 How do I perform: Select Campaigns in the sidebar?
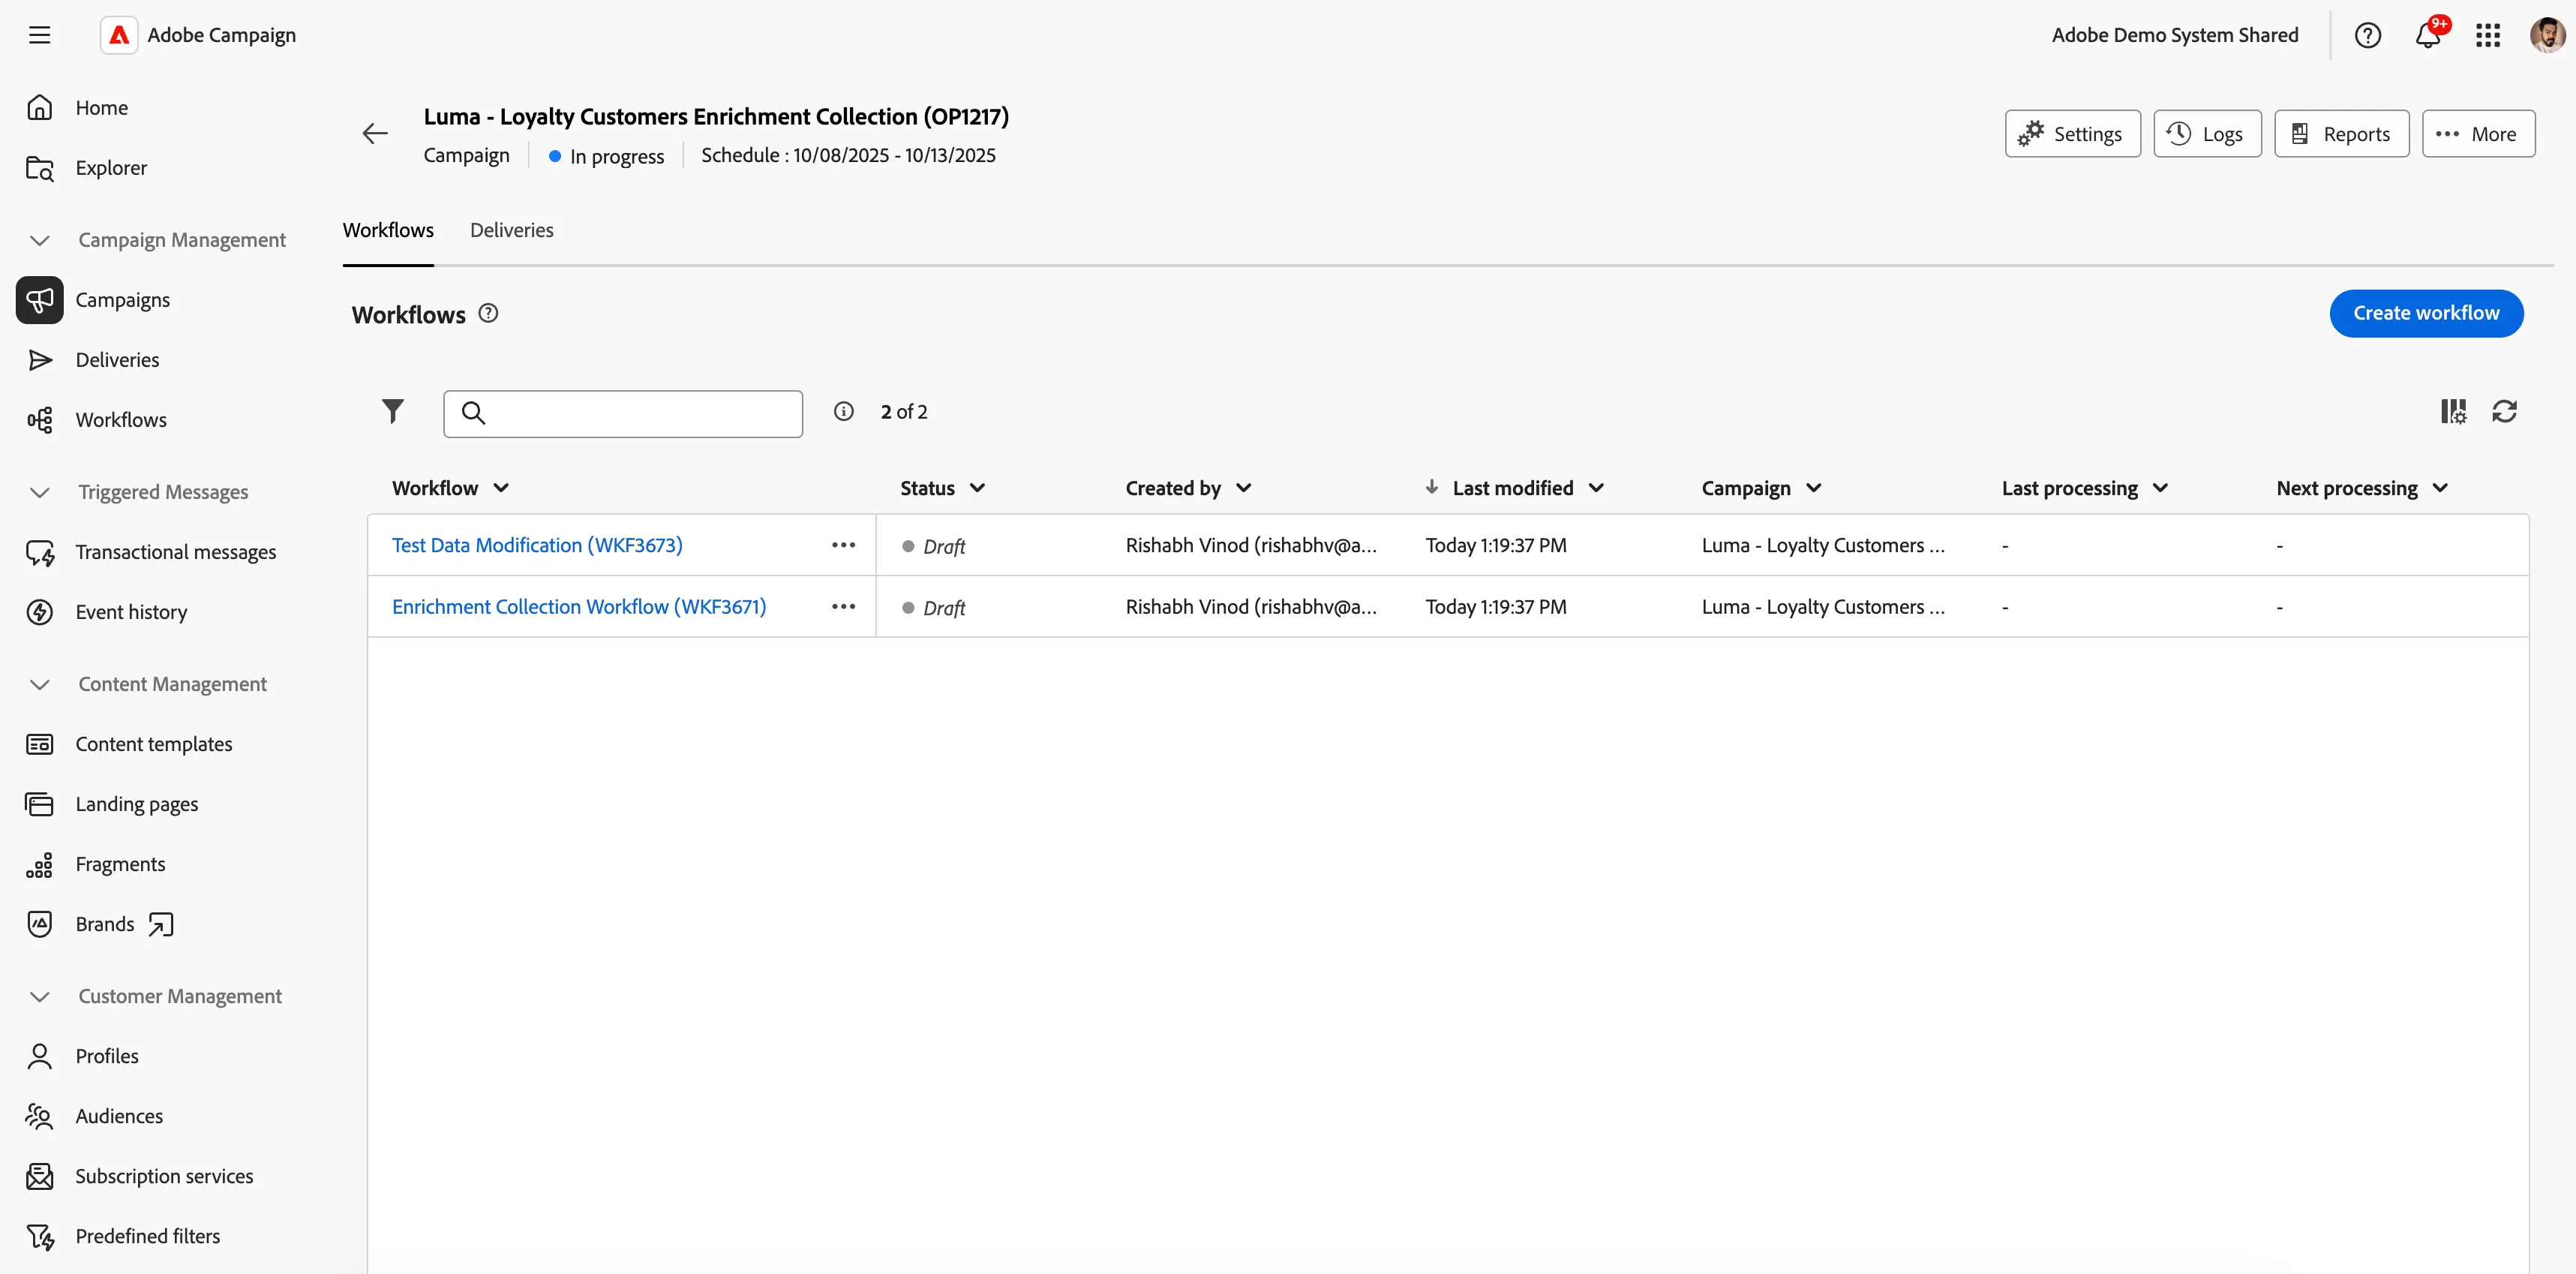point(122,300)
